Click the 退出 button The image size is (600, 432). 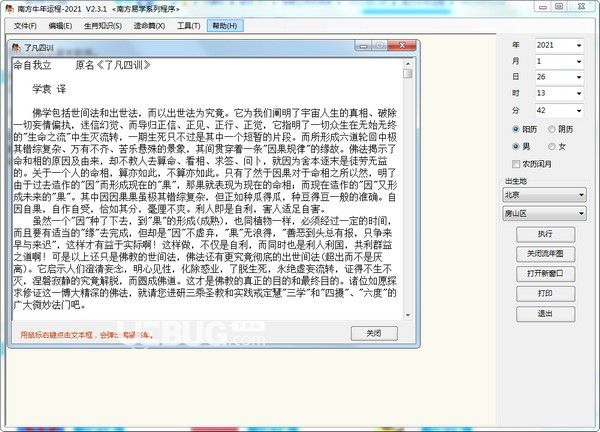coord(545,314)
